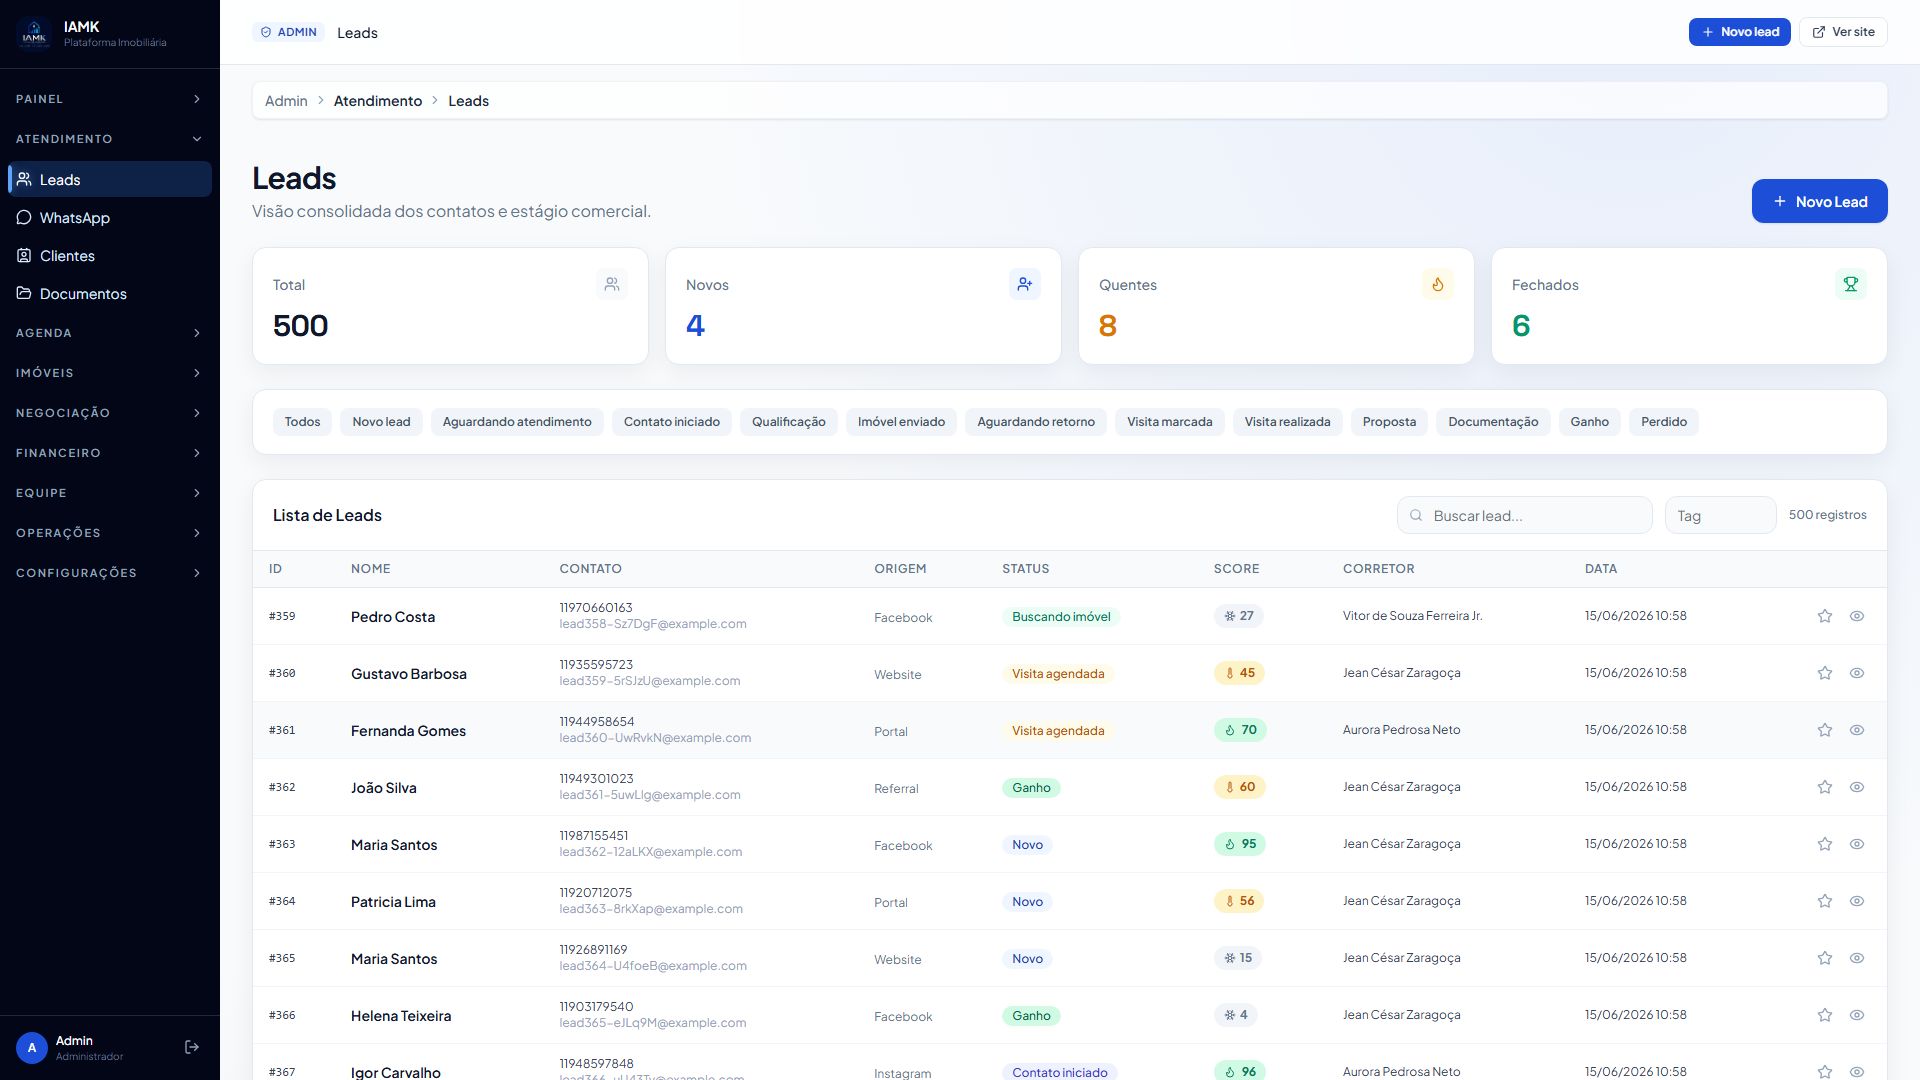View Gustavo Barbosa via eye icon

(1857, 673)
